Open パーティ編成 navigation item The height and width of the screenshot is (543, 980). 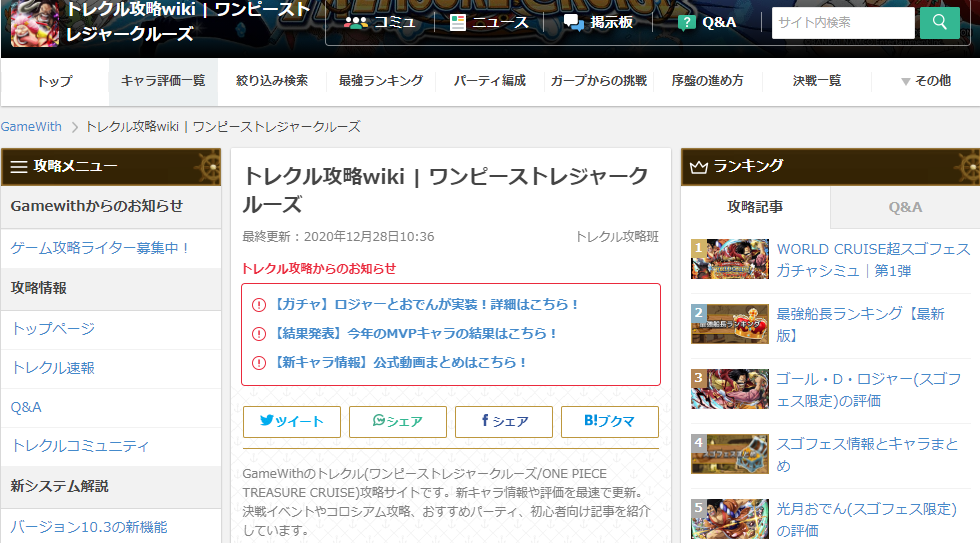[489, 81]
